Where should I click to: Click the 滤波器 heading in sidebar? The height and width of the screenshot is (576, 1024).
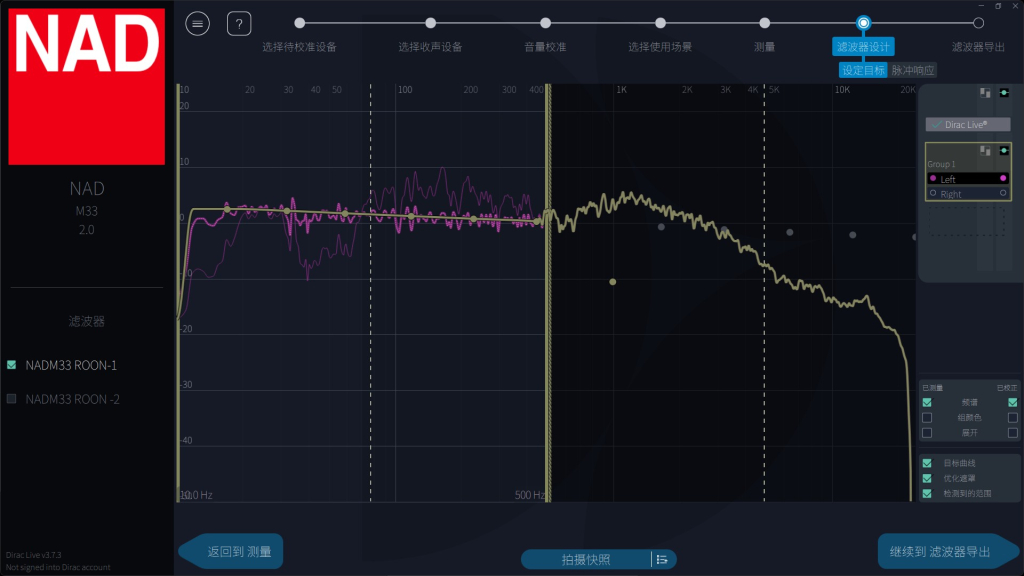[x=87, y=321]
